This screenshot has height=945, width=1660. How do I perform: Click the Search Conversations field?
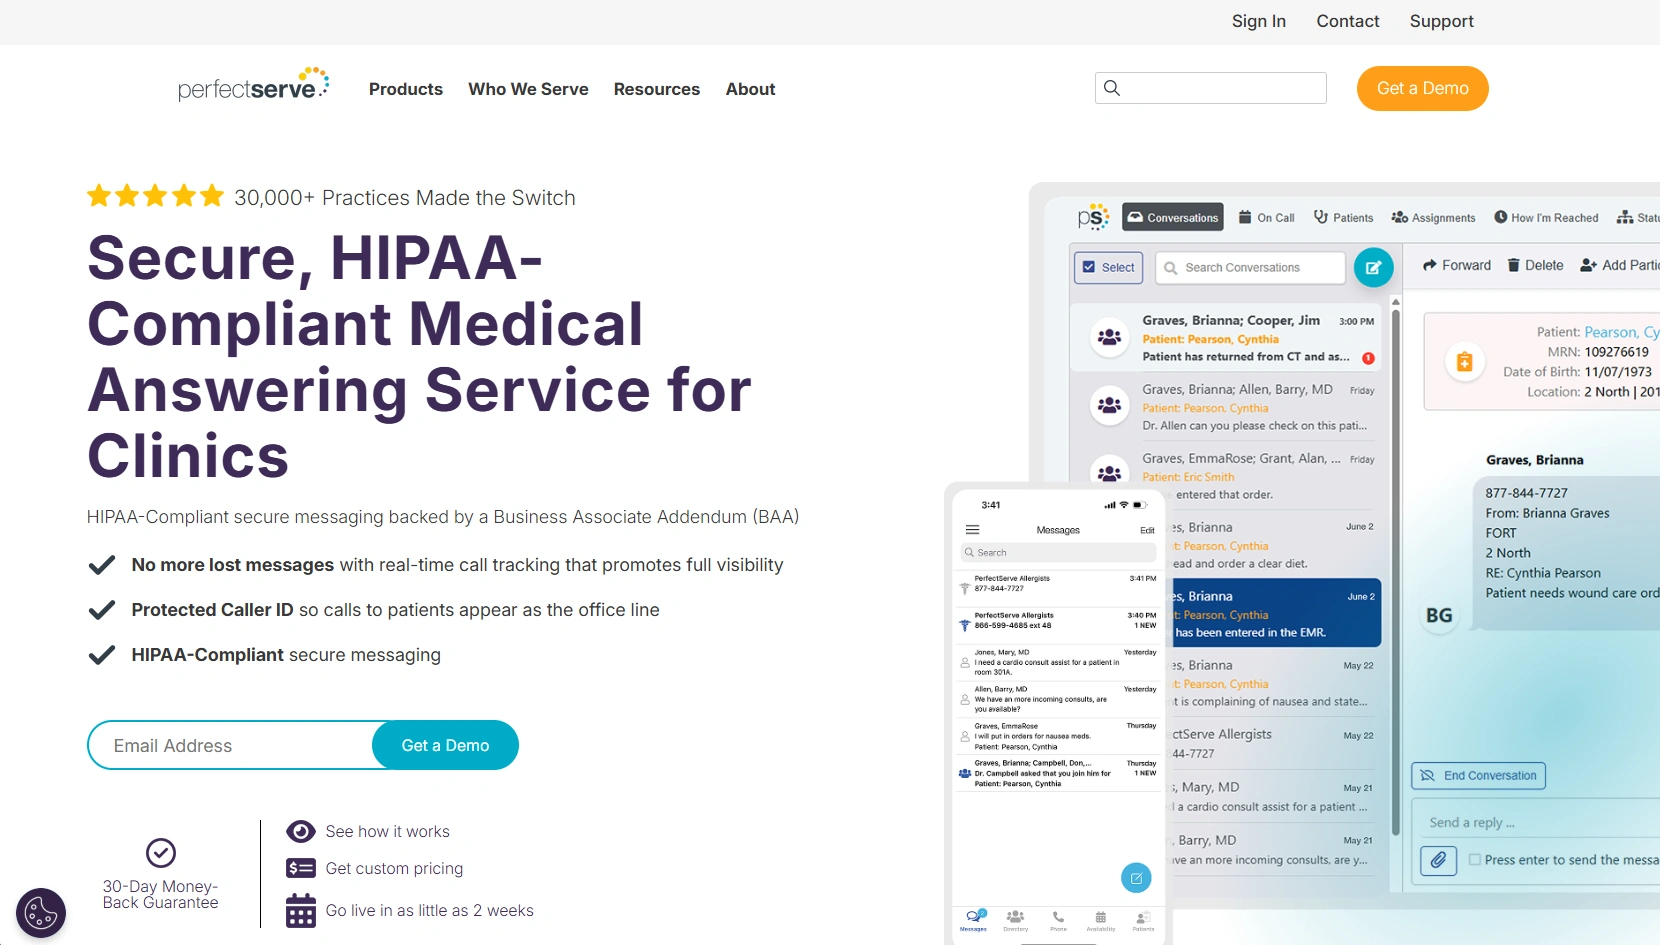click(1251, 267)
